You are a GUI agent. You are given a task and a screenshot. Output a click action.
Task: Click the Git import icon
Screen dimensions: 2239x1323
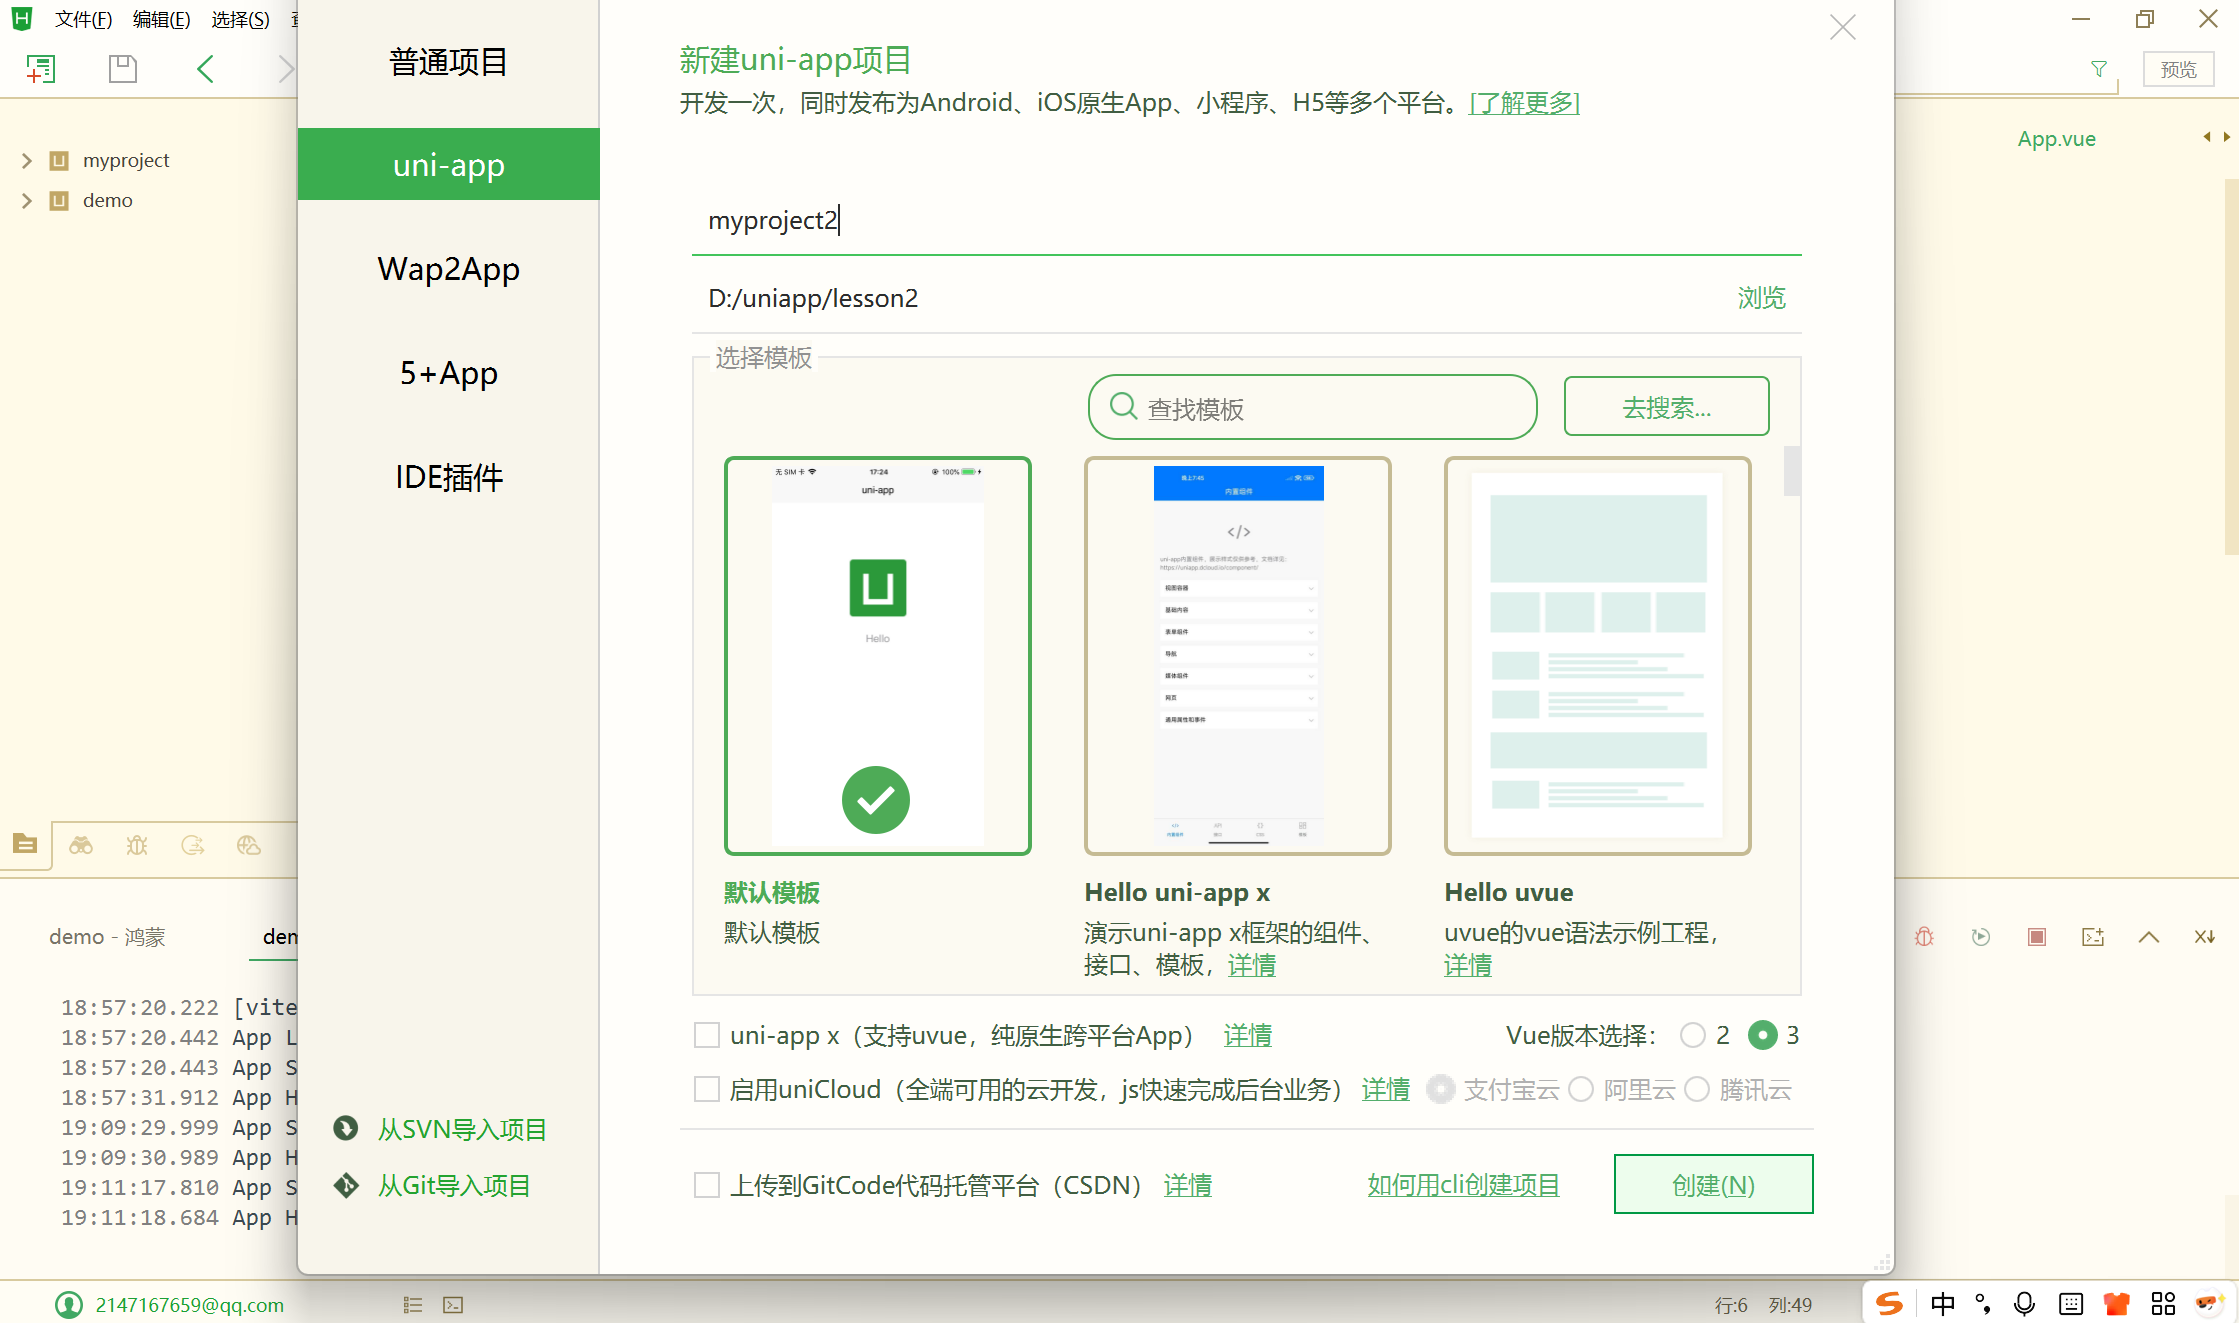click(346, 1185)
